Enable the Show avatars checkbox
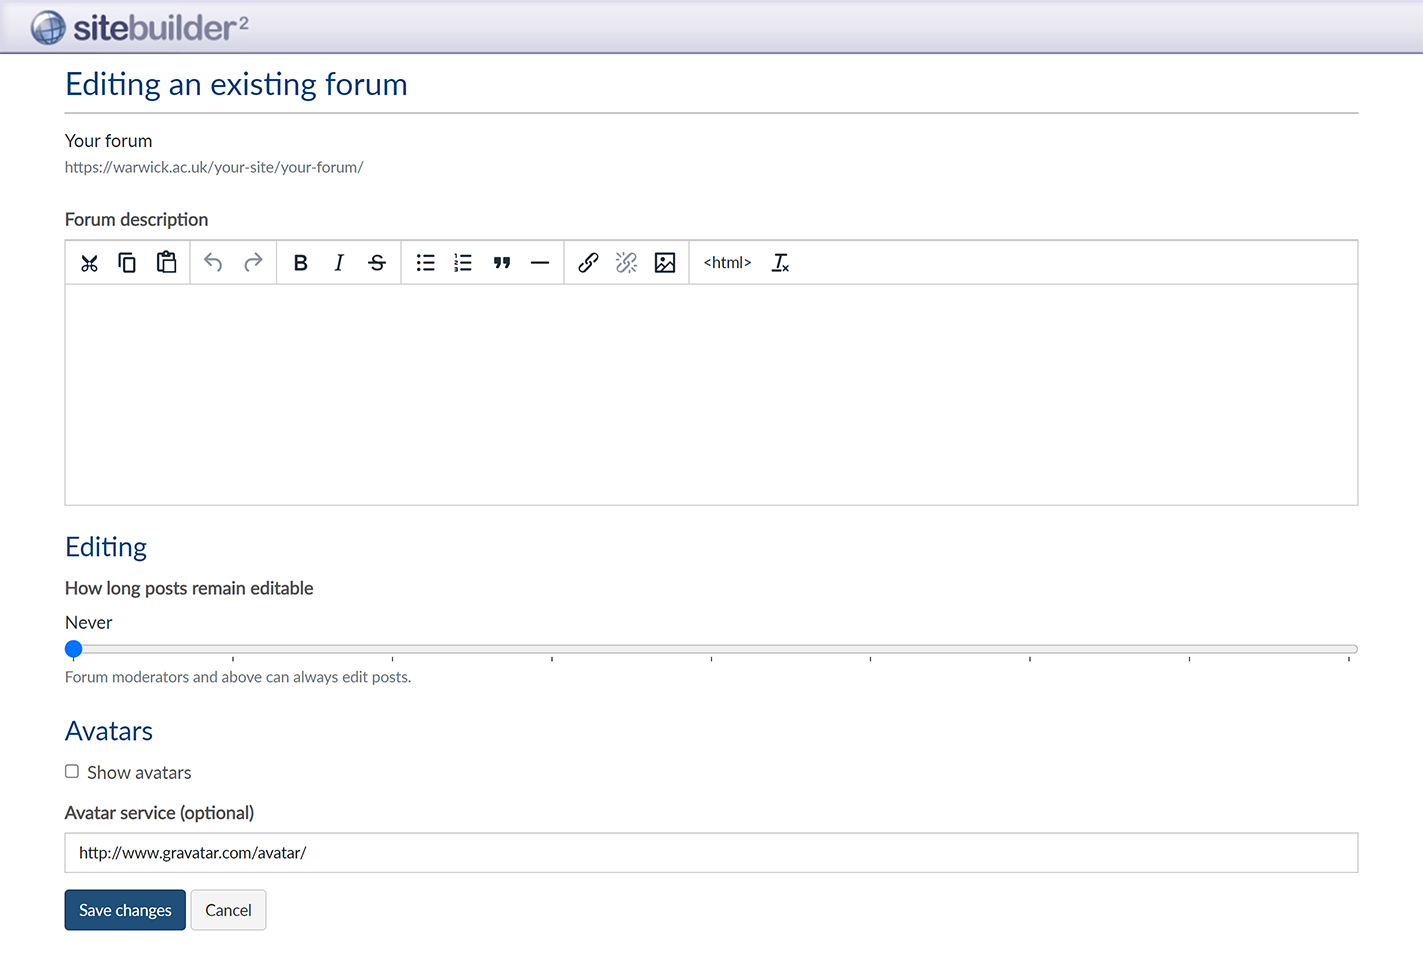The height and width of the screenshot is (976, 1423). click(72, 772)
